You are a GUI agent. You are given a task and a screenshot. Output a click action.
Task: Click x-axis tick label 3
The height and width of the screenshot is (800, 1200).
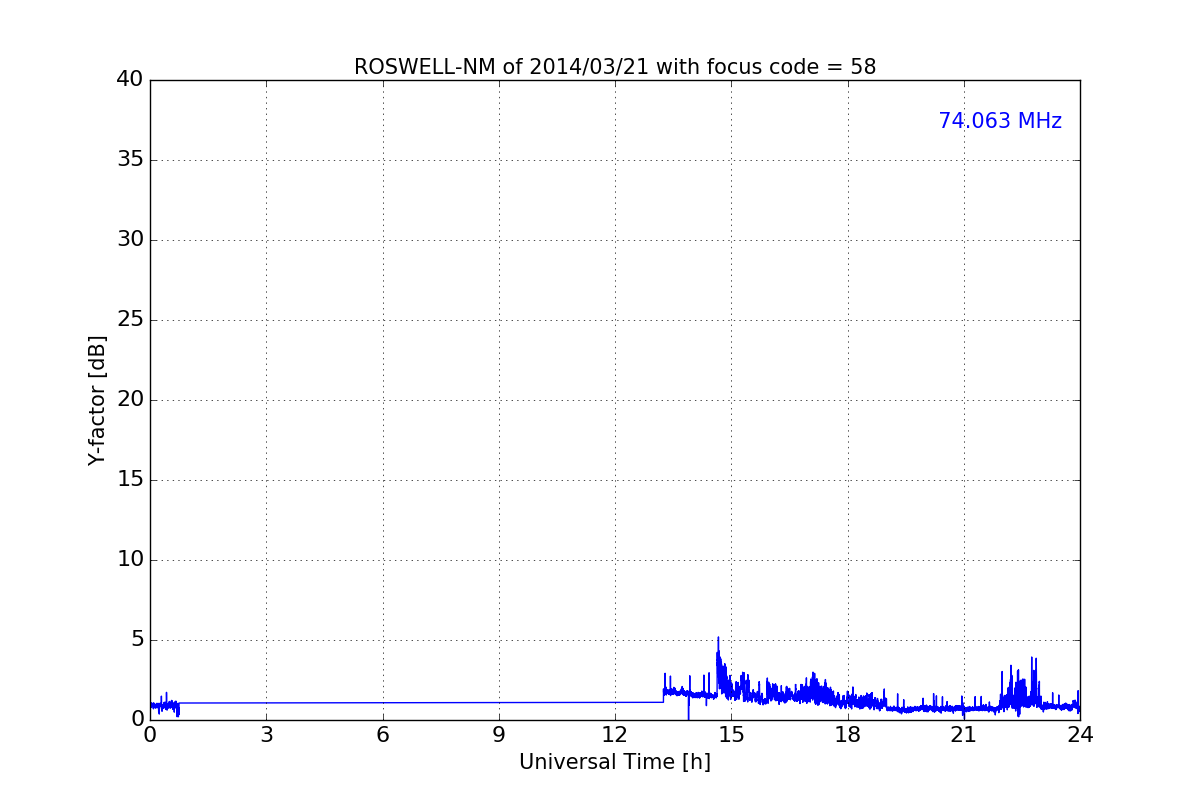[266, 735]
